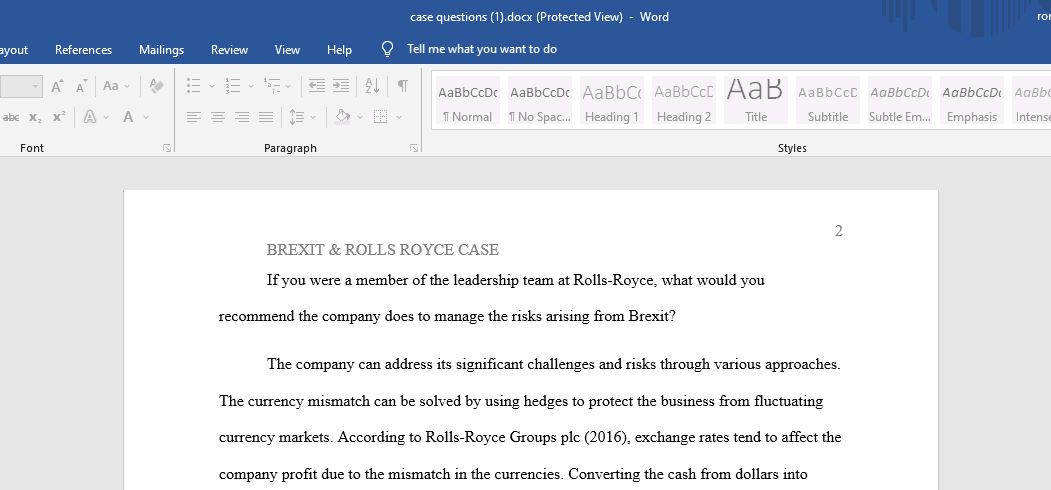
Task: Click the Clear All Formatting icon
Action: pos(156,86)
